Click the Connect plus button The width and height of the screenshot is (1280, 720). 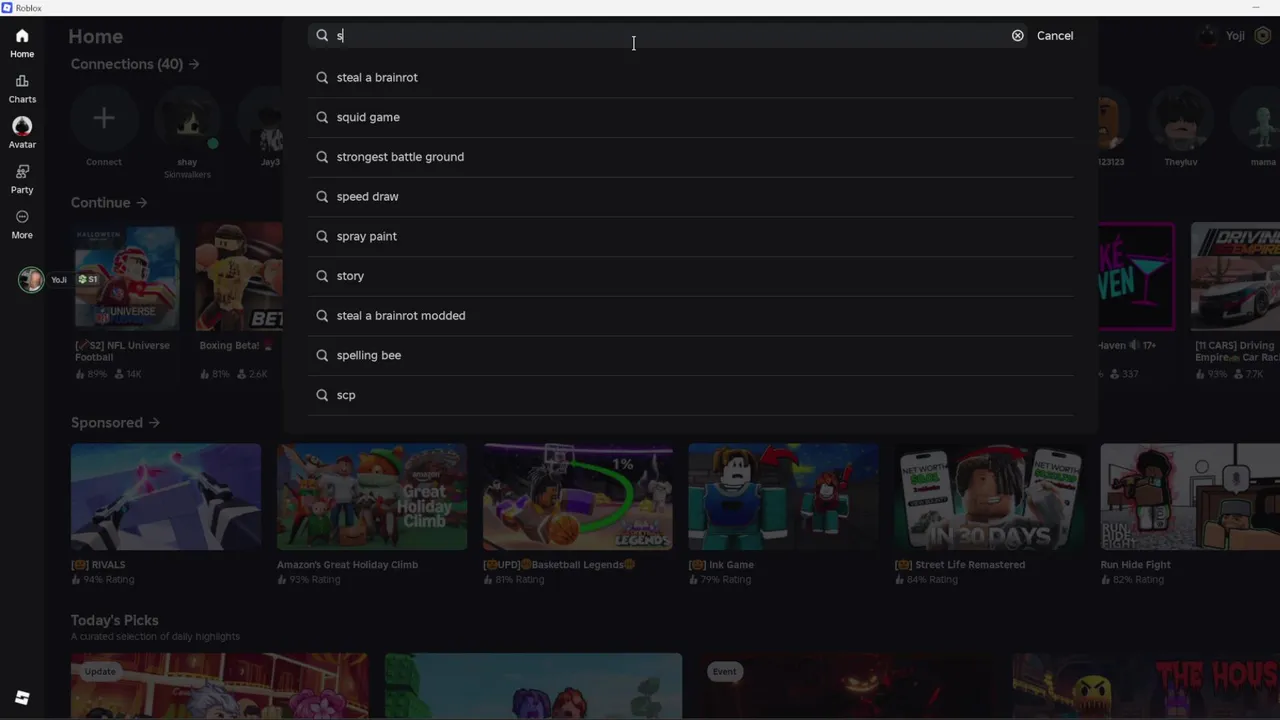click(104, 119)
